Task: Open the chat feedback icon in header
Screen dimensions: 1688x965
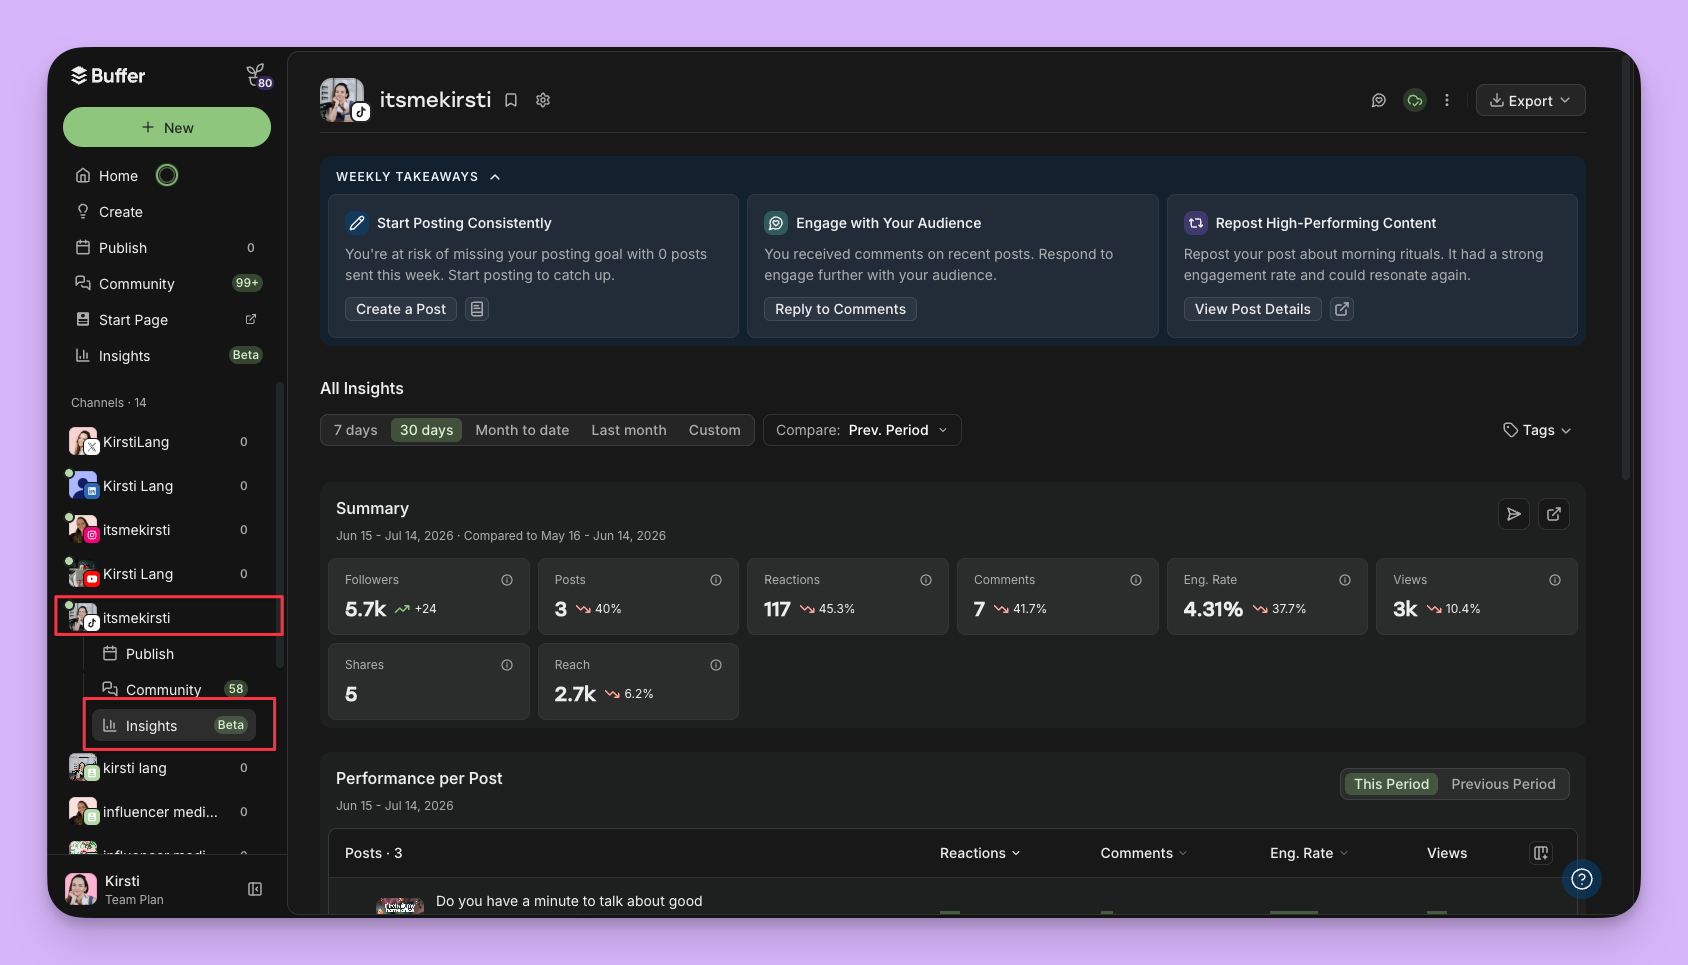Action: tap(1379, 100)
